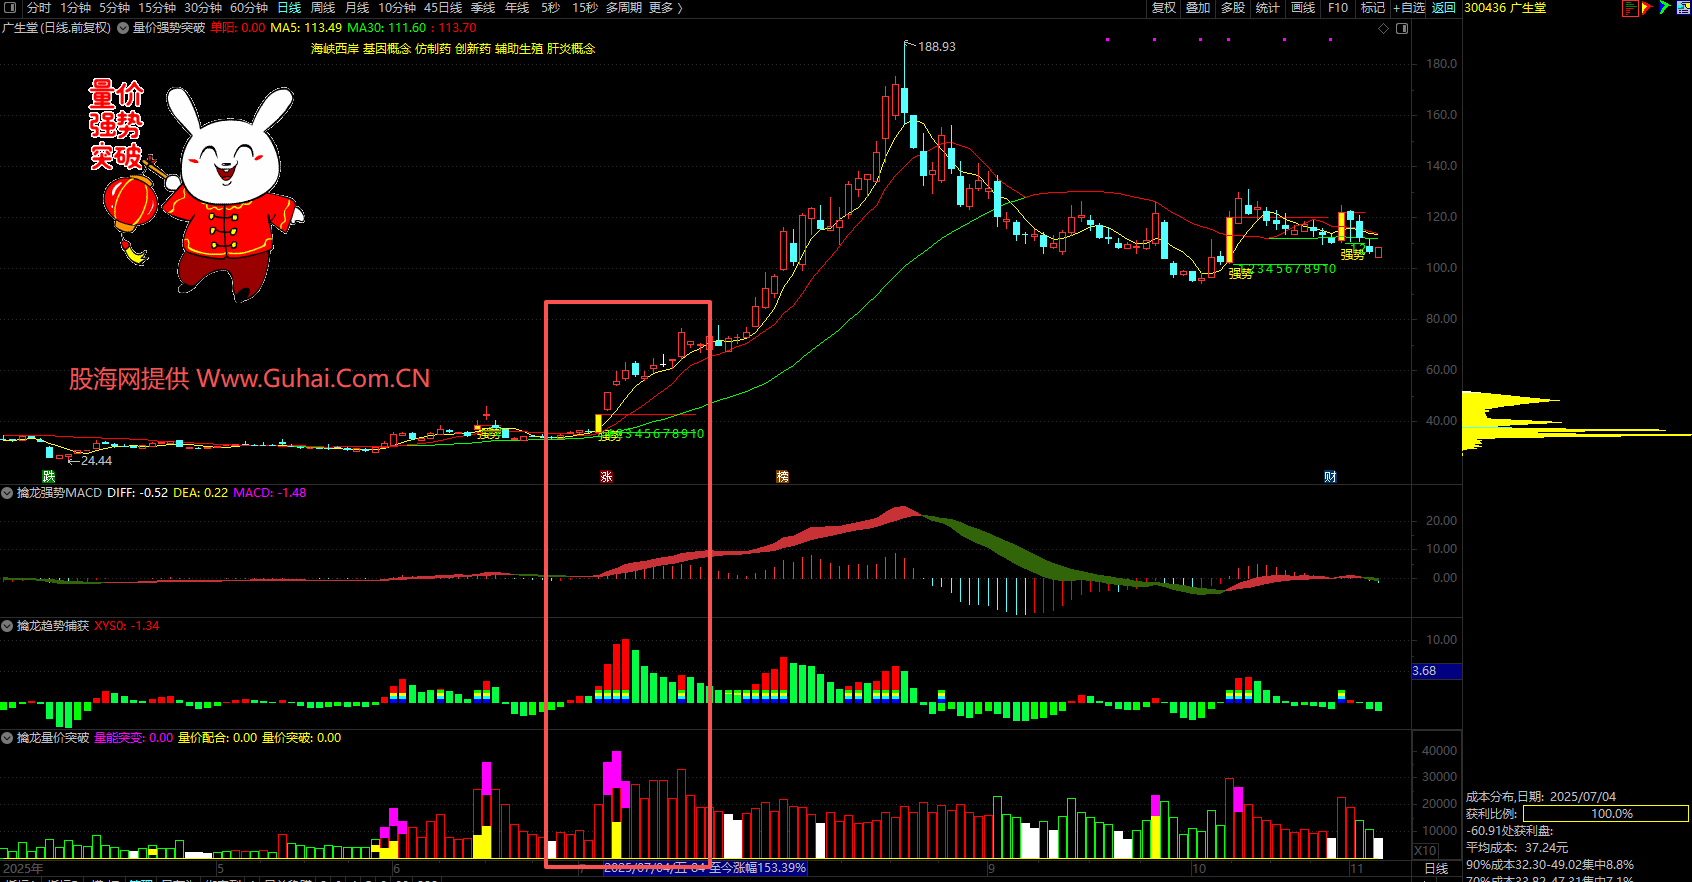
Task: Click the blue window icon at top-right
Action: click(1683, 8)
